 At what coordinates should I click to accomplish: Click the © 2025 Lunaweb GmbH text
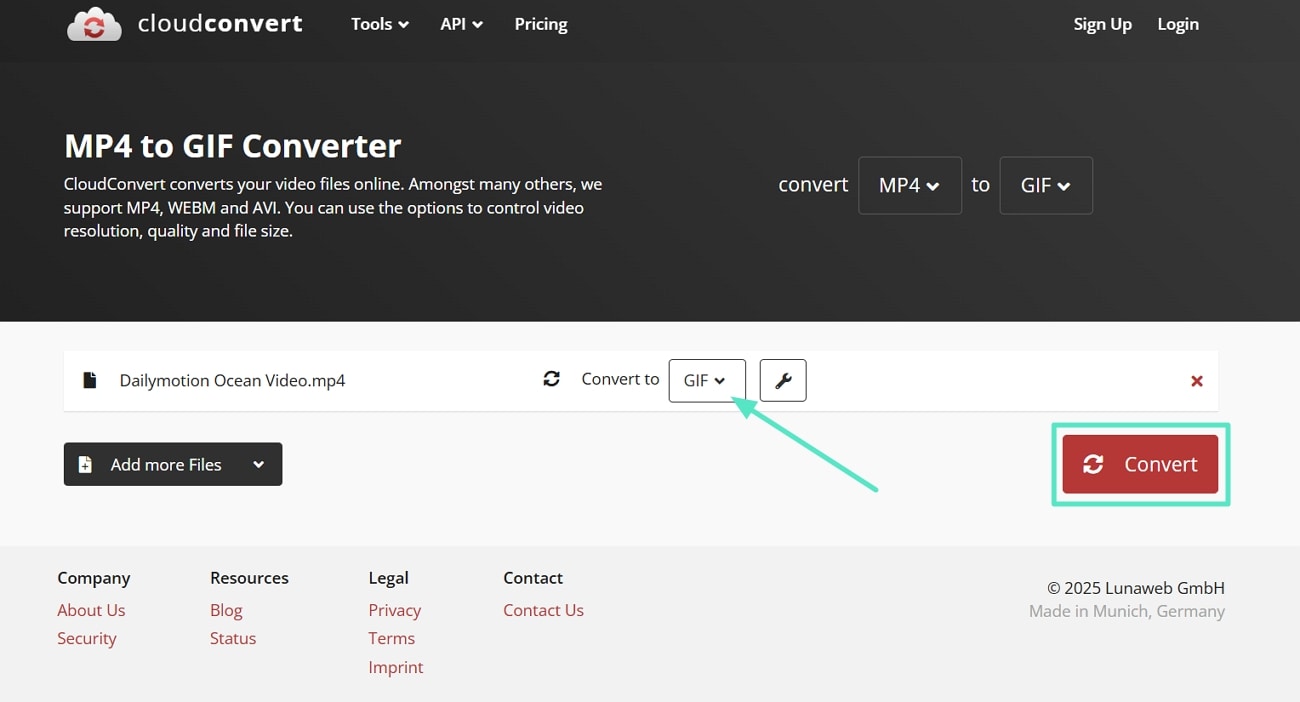pyautogui.click(x=1136, y=588)
